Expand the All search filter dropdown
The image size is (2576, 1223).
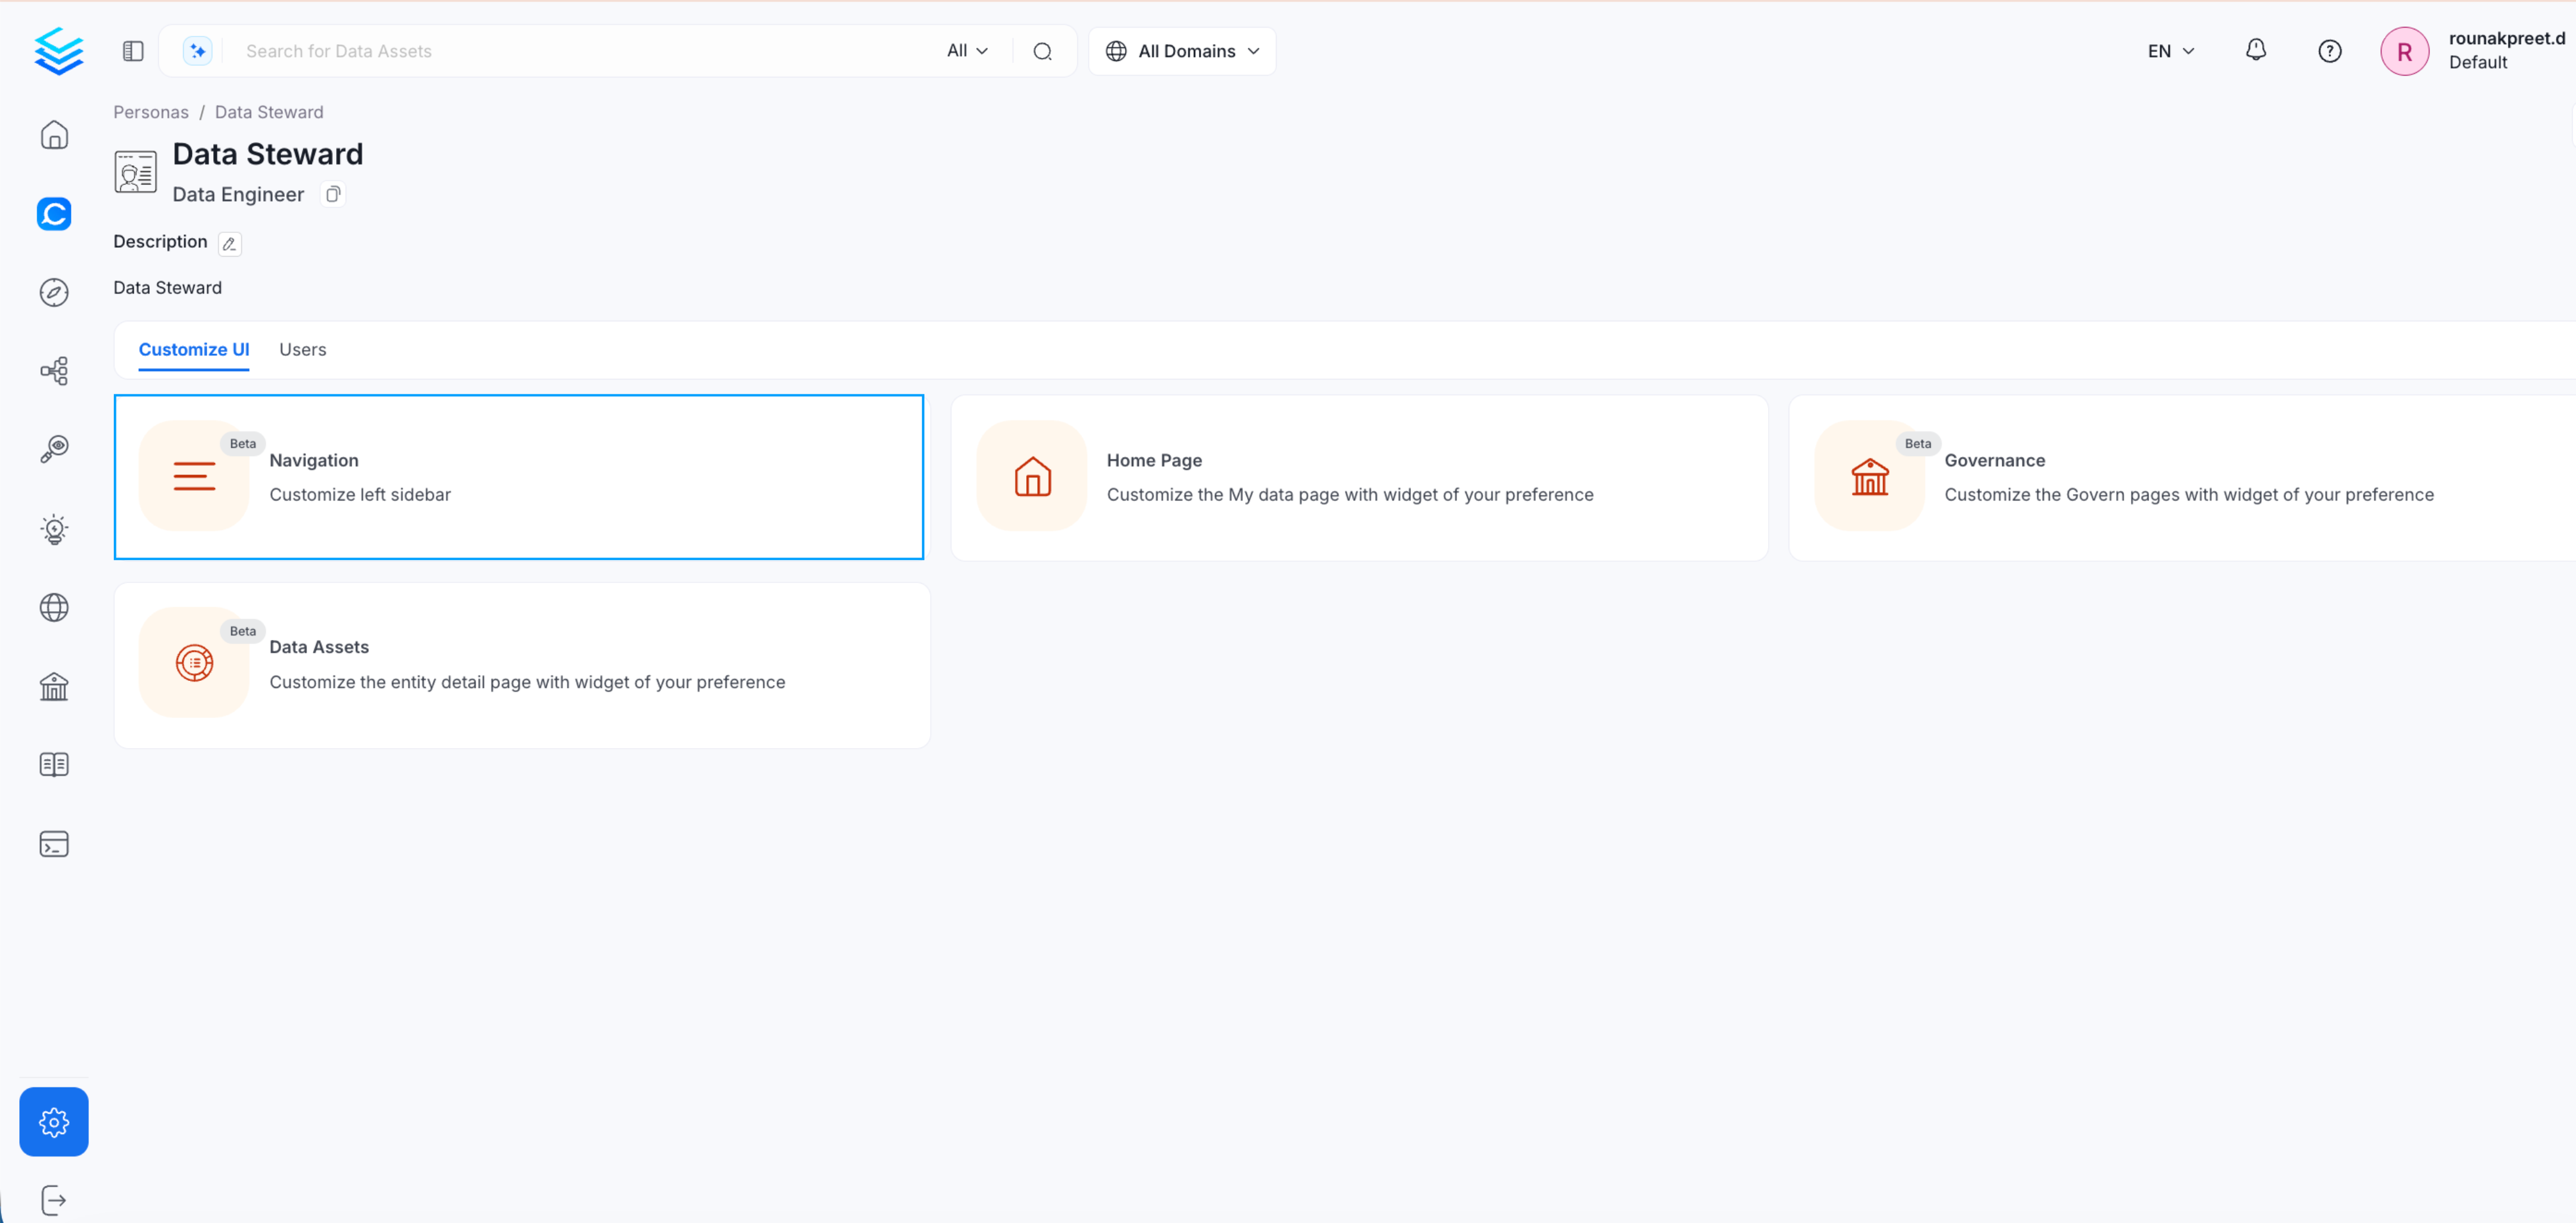coord(966,50)
